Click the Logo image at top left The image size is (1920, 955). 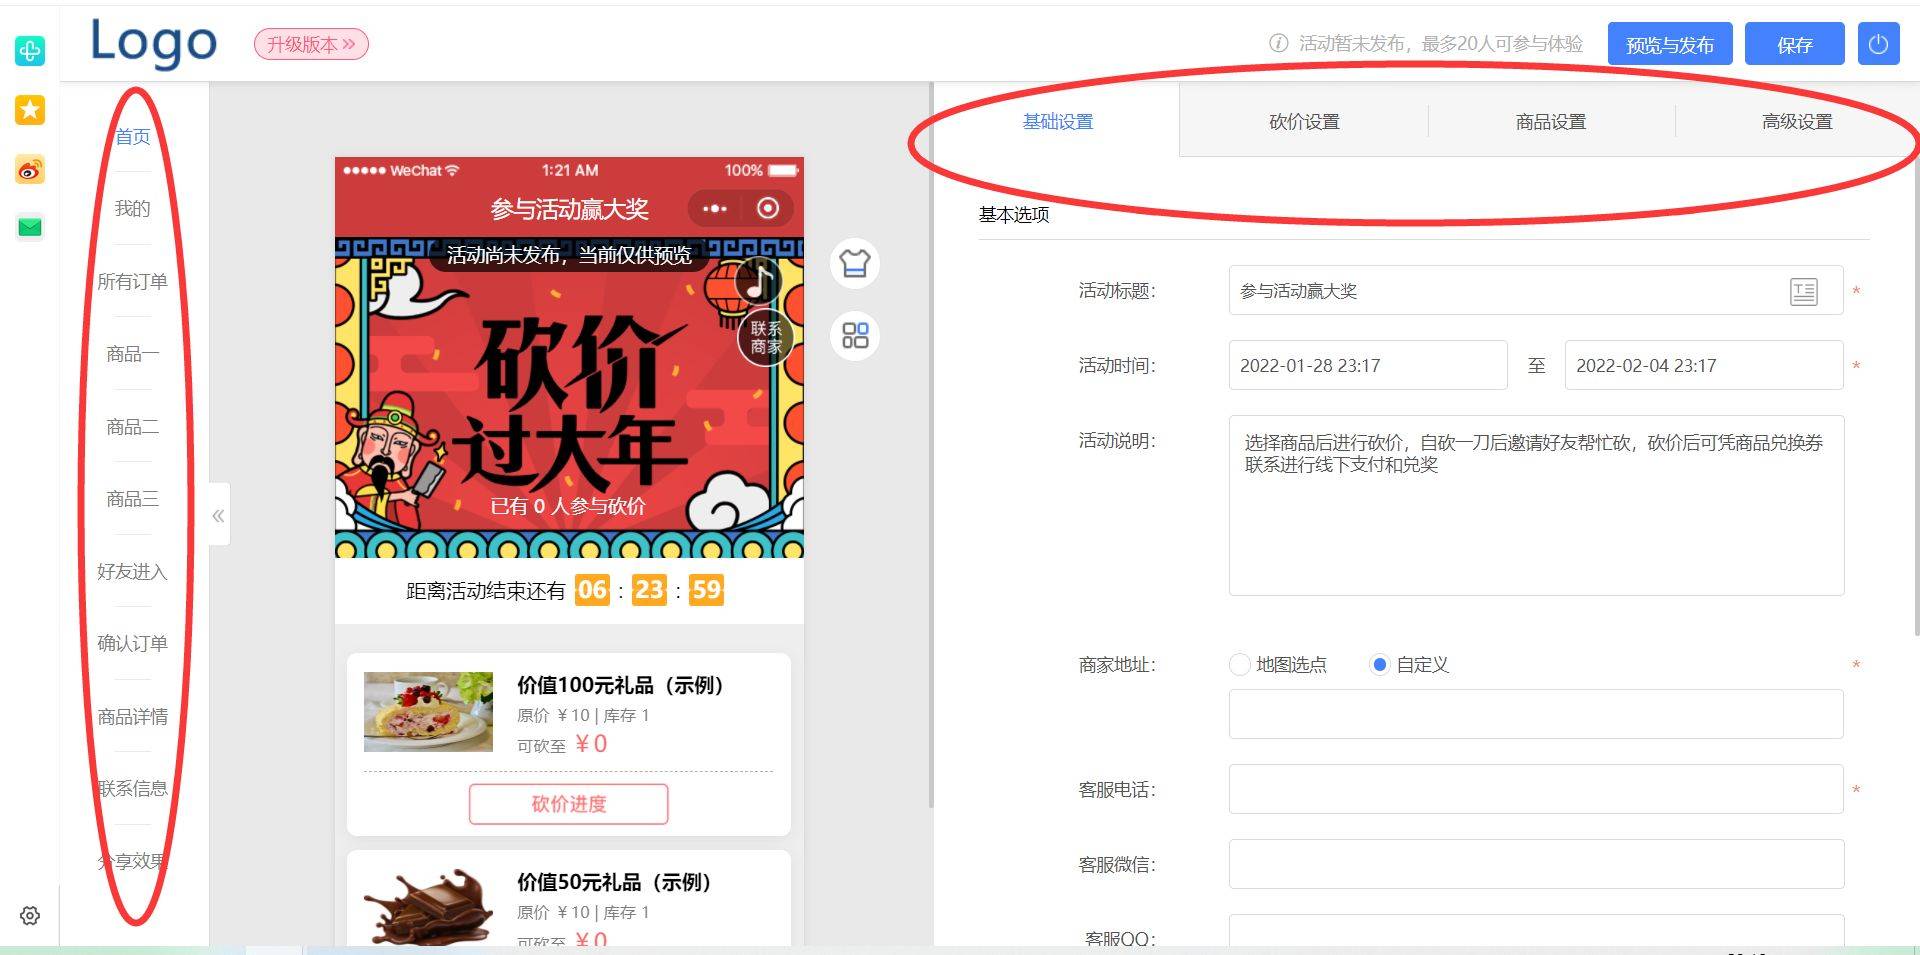[x=154, y=43]
